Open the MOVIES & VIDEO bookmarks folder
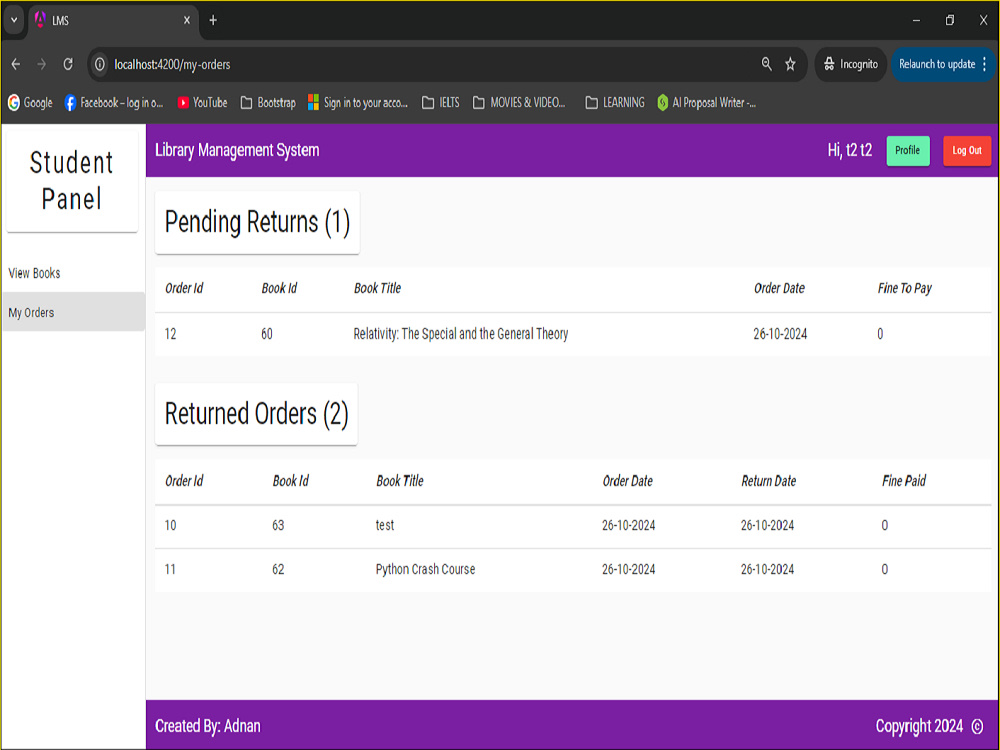1000x750 pixels. [519, 103]
